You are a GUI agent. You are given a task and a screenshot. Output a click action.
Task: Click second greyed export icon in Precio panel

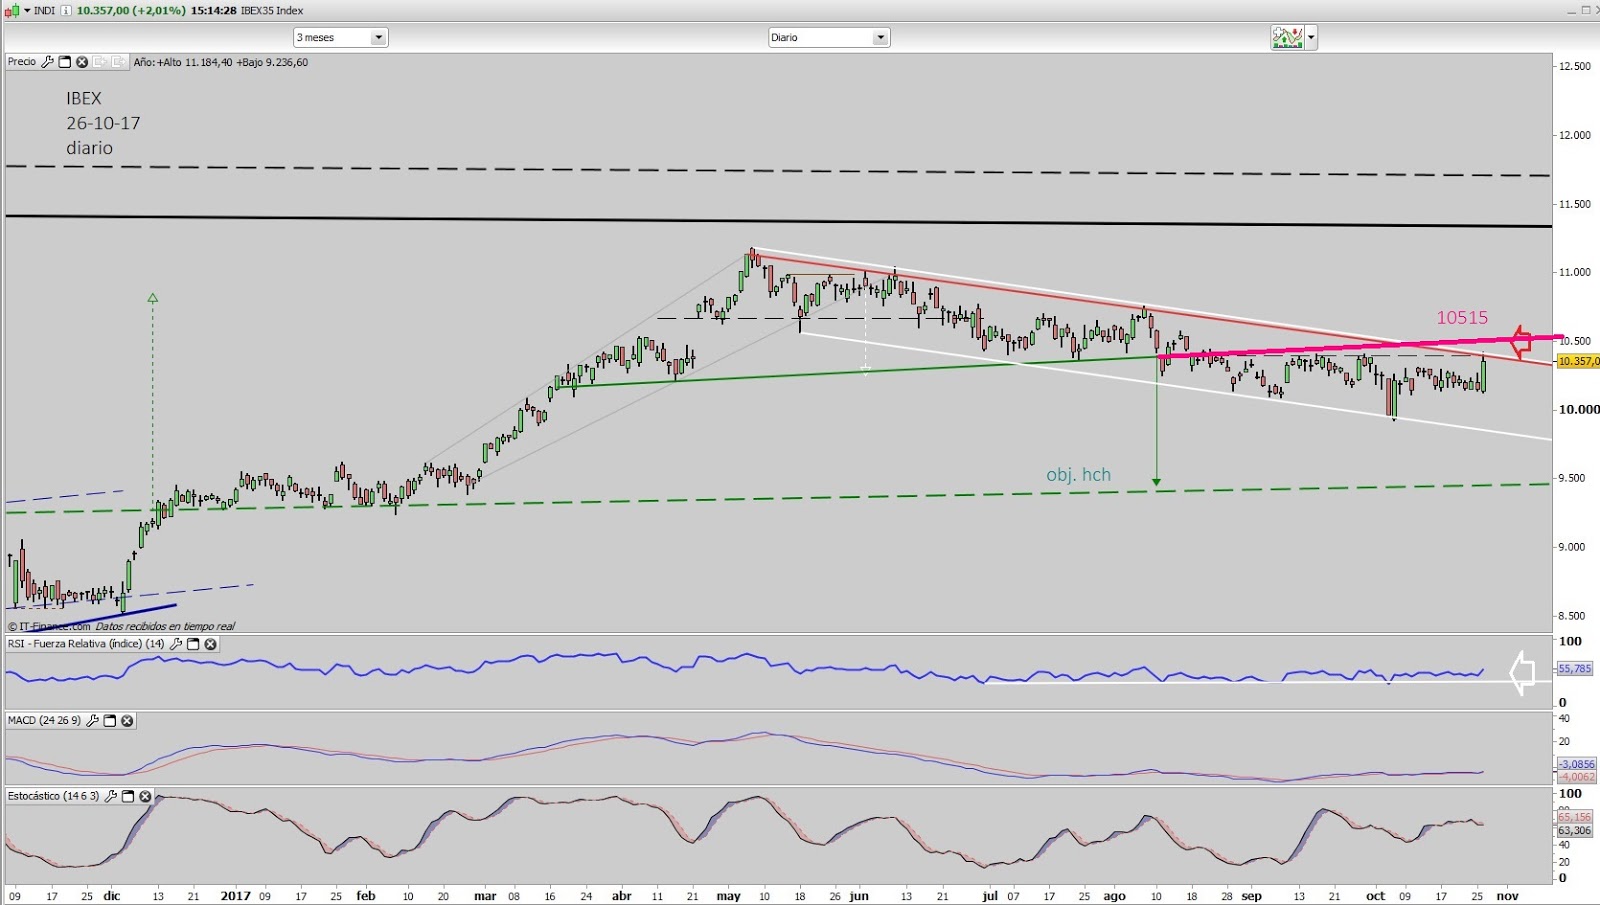[118, 62]
